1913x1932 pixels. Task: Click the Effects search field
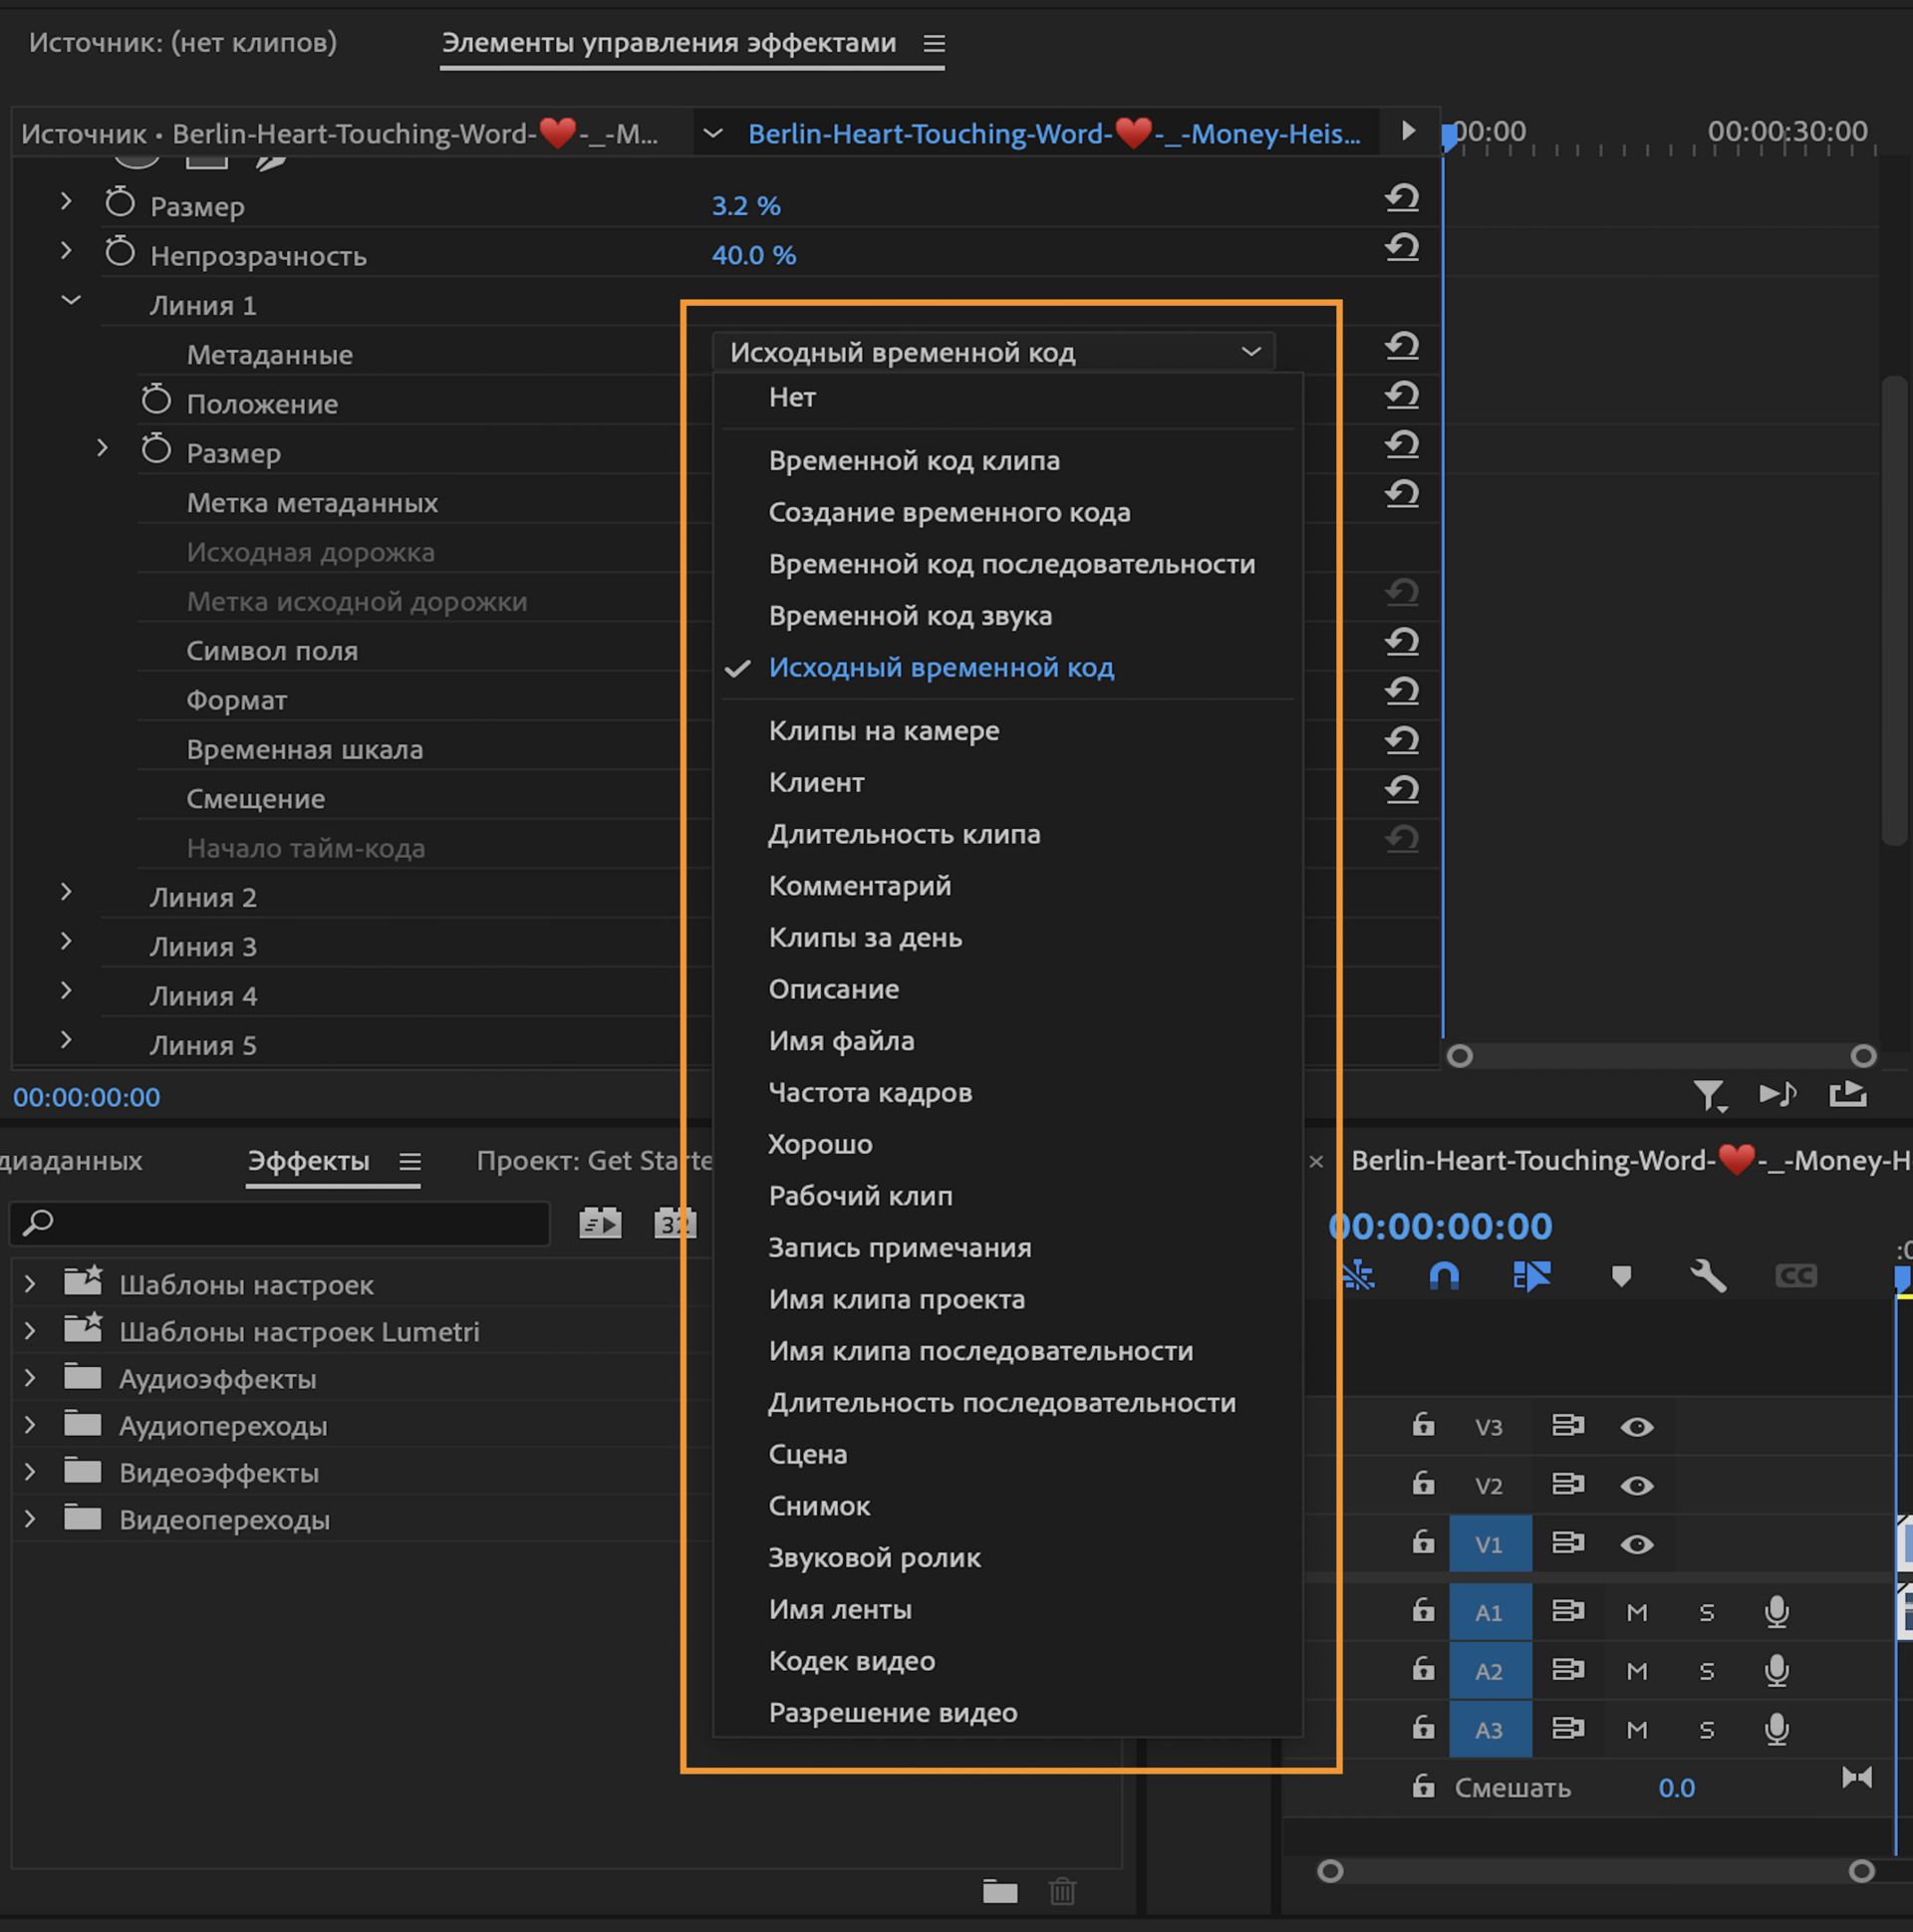(280, 1223)
